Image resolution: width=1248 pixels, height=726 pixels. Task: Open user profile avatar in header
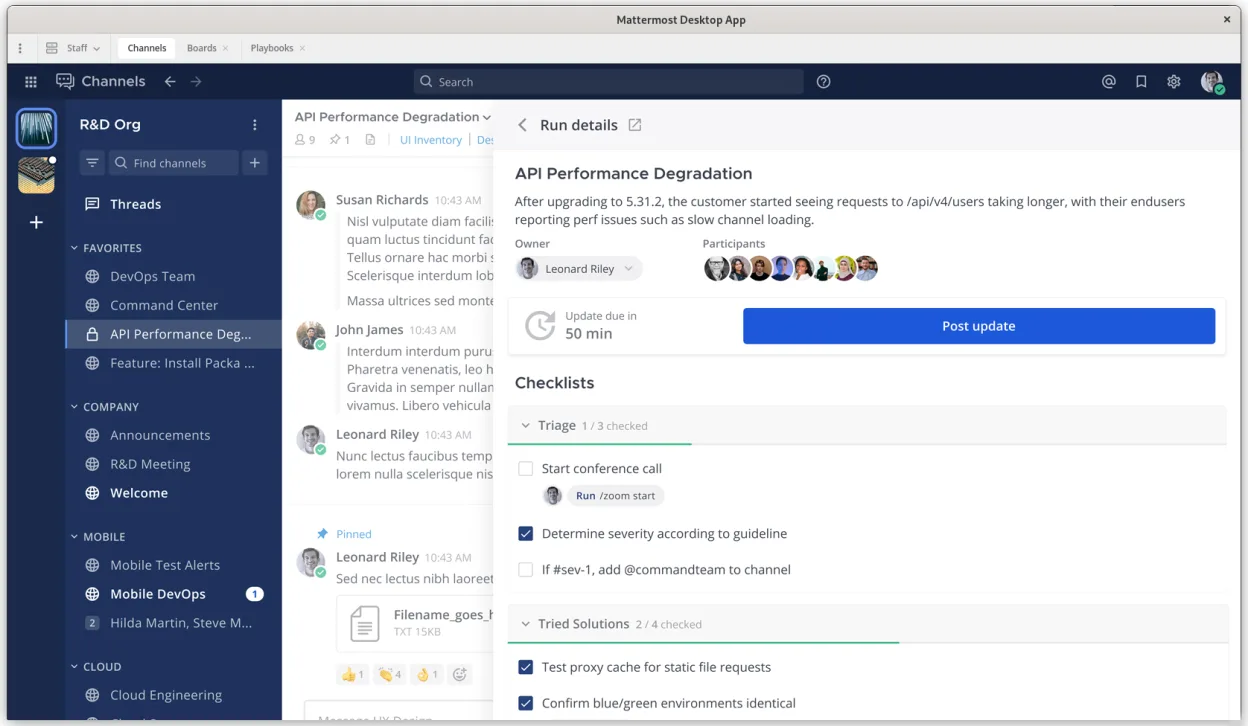[x=1212, y=82]
